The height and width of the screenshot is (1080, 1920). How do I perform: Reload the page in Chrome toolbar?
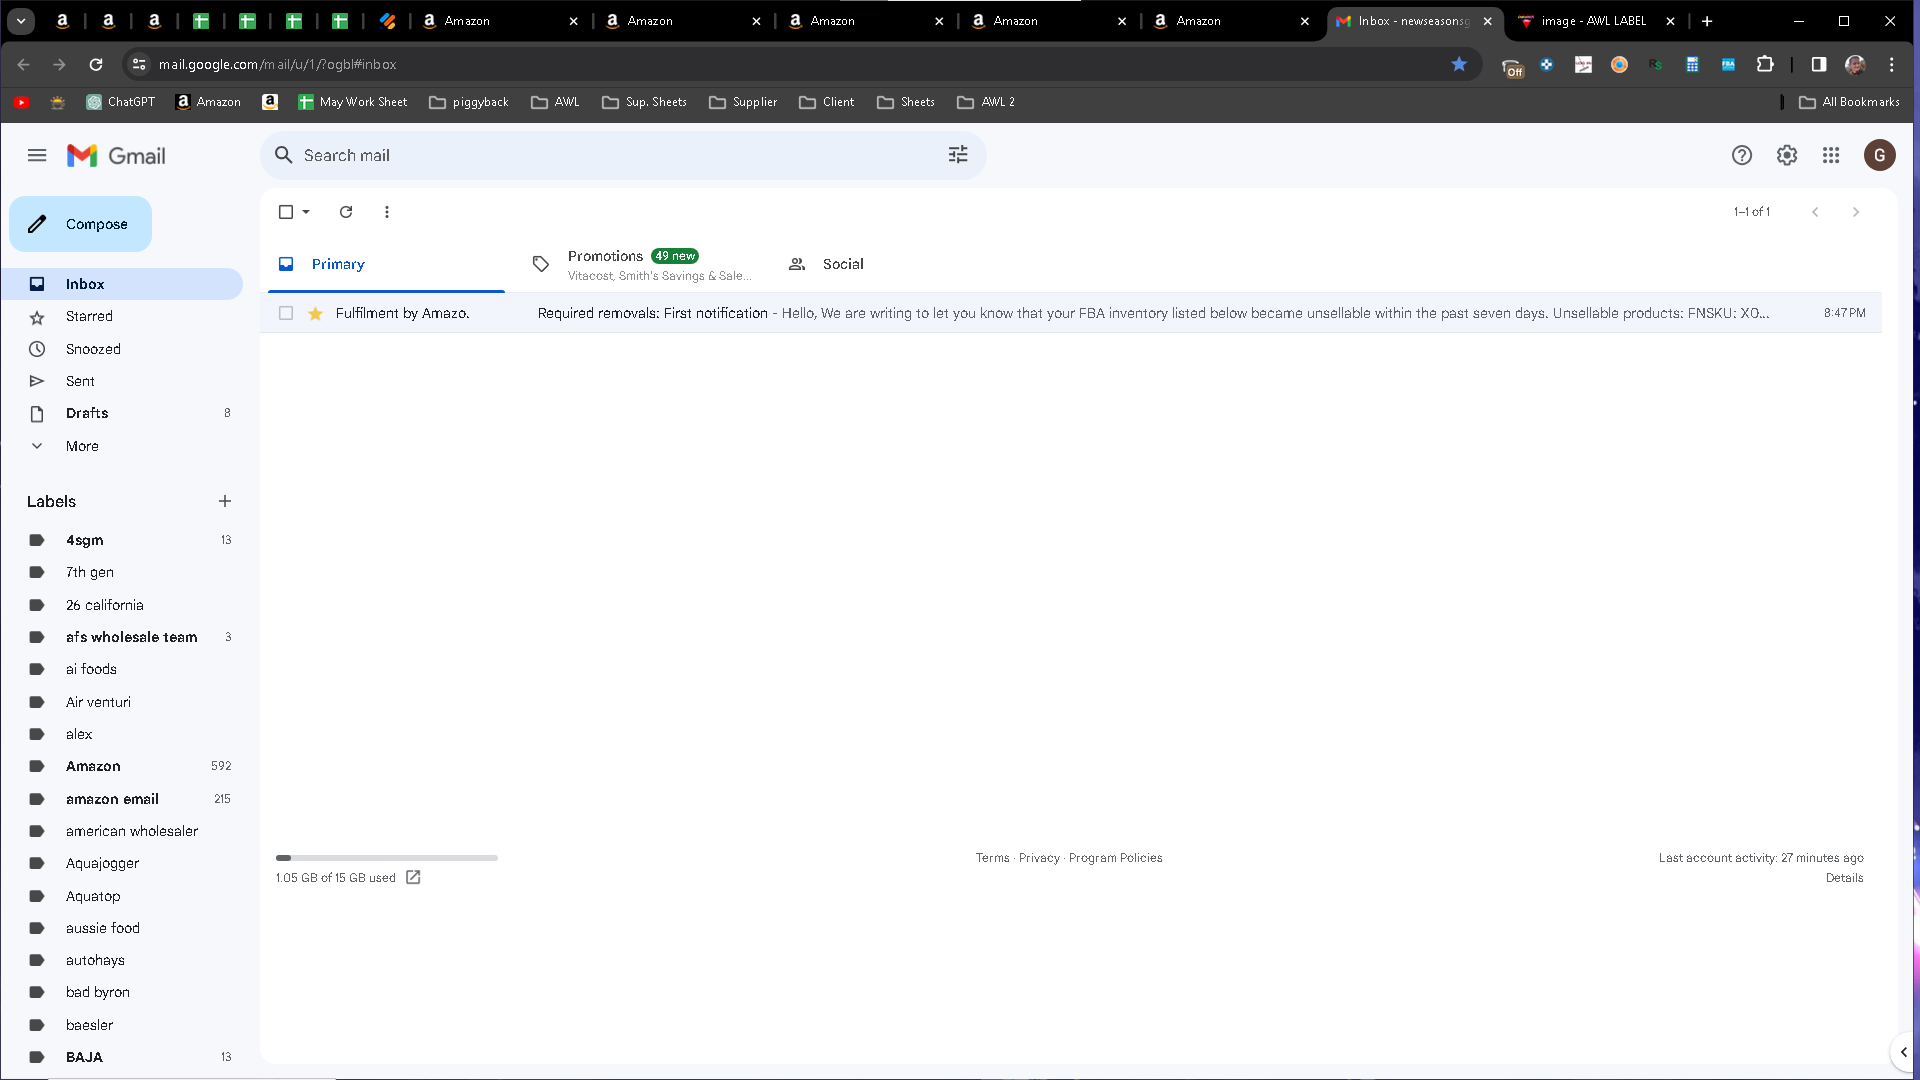[96, 64]
